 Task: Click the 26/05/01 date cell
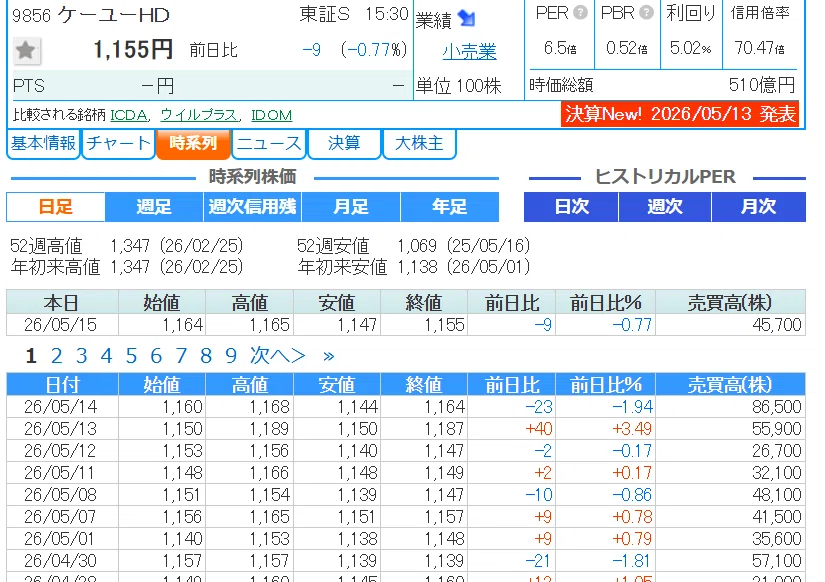coord(61,539)
